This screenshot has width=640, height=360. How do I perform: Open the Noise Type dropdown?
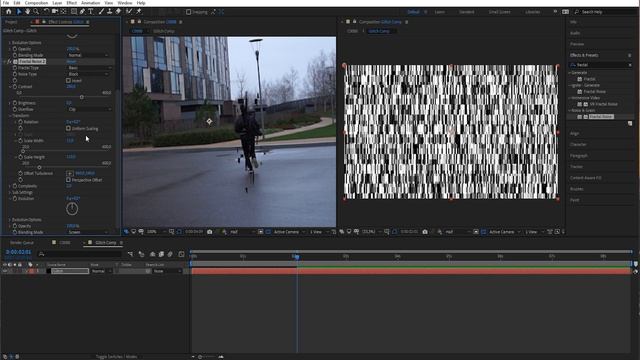88,74
